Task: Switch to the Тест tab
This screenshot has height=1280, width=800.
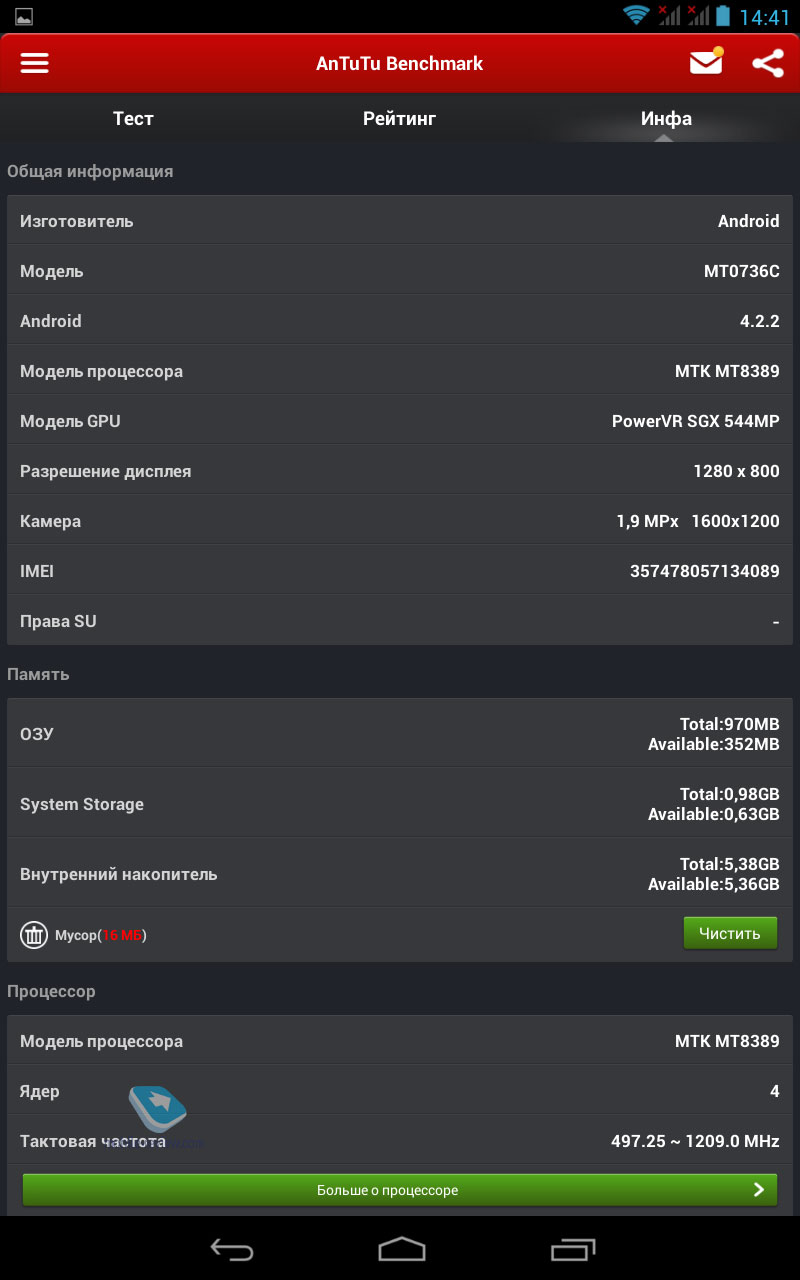Action: [133, 118]
